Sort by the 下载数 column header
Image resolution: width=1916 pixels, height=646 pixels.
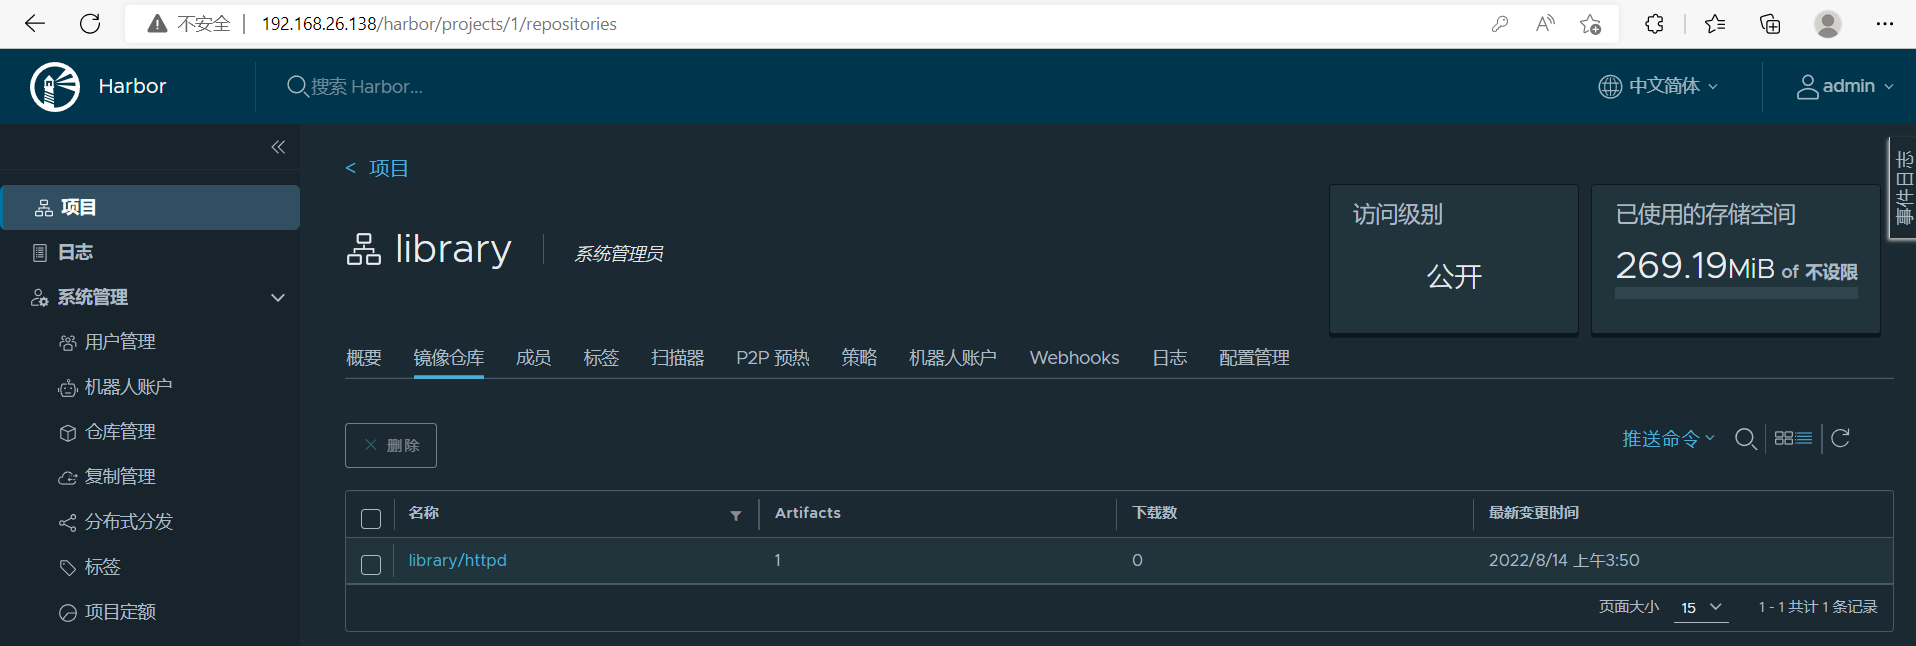coord(1155,513)
